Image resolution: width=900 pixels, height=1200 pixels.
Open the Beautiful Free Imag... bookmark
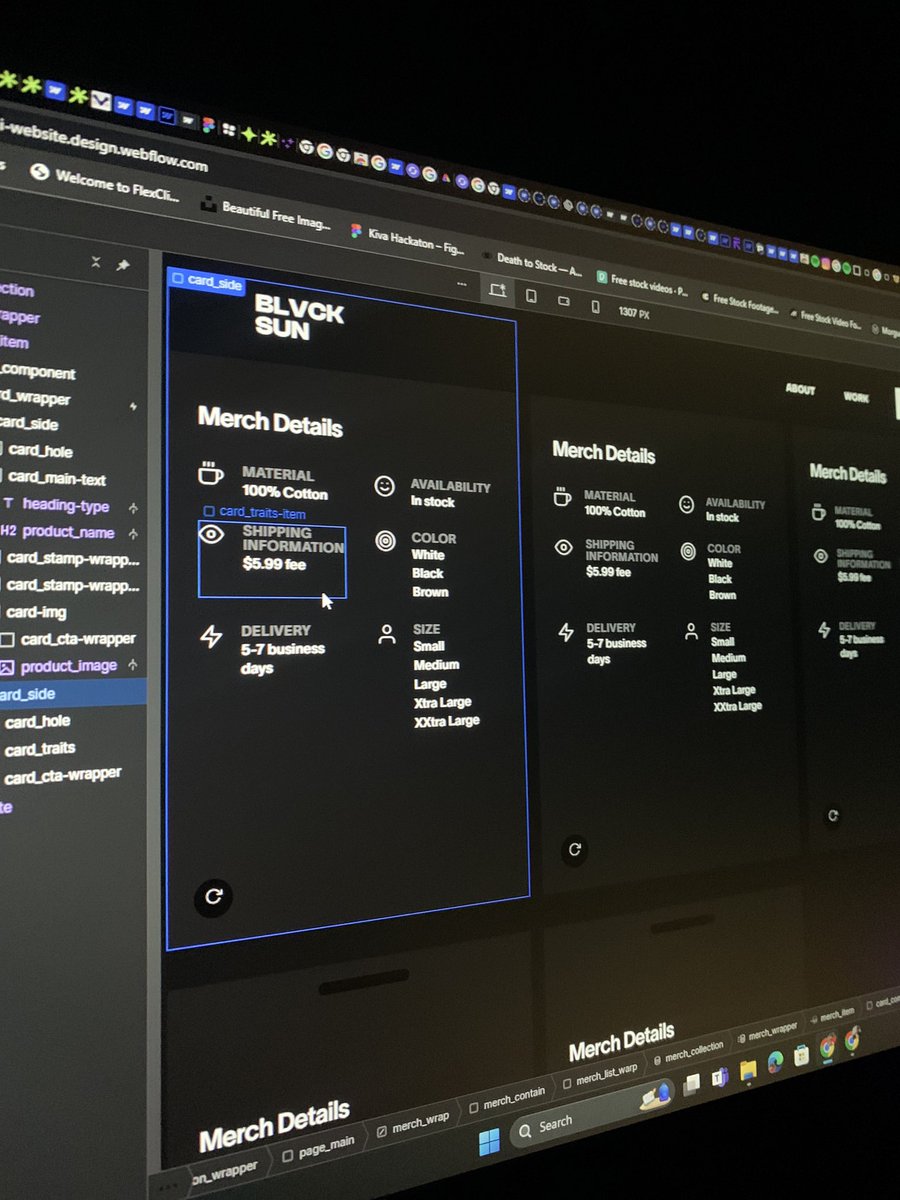pos(266,214)
